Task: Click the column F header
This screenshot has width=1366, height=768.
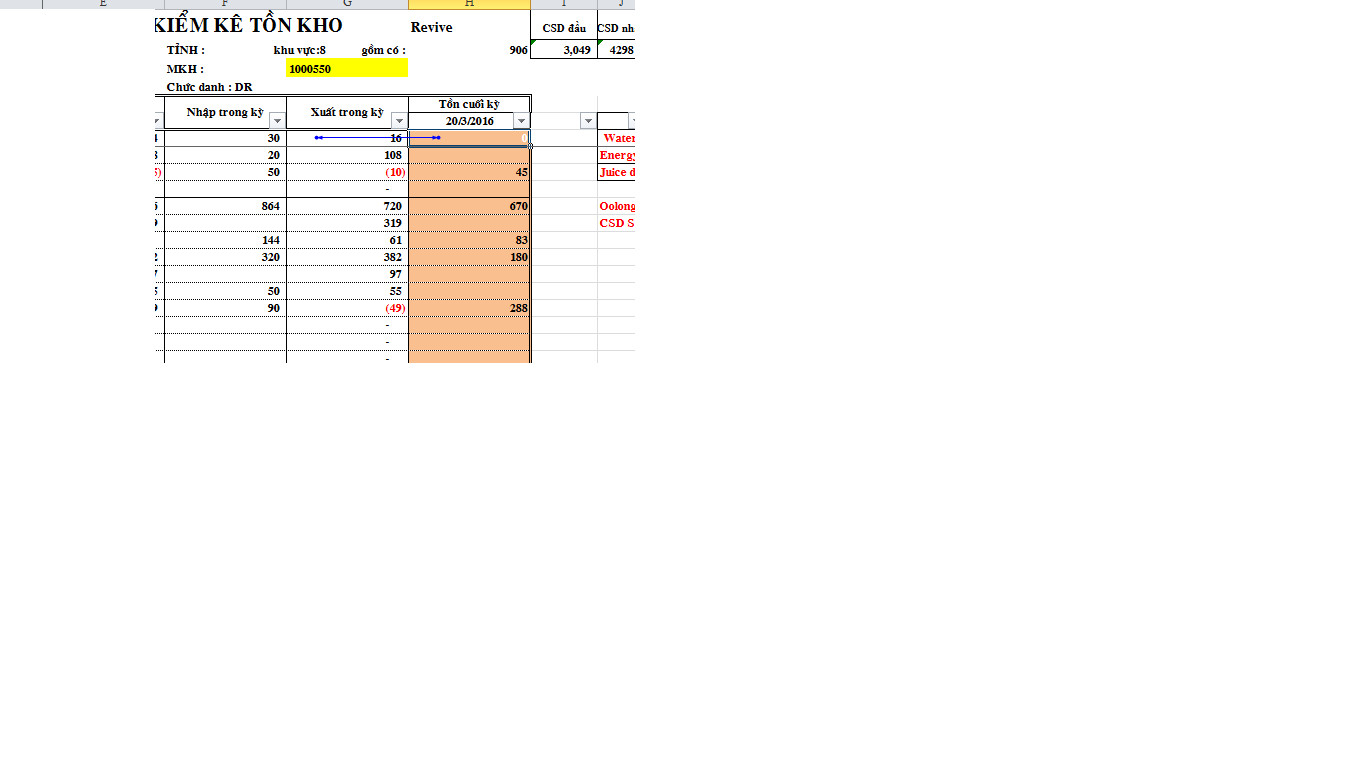Action: click(225, 4)
